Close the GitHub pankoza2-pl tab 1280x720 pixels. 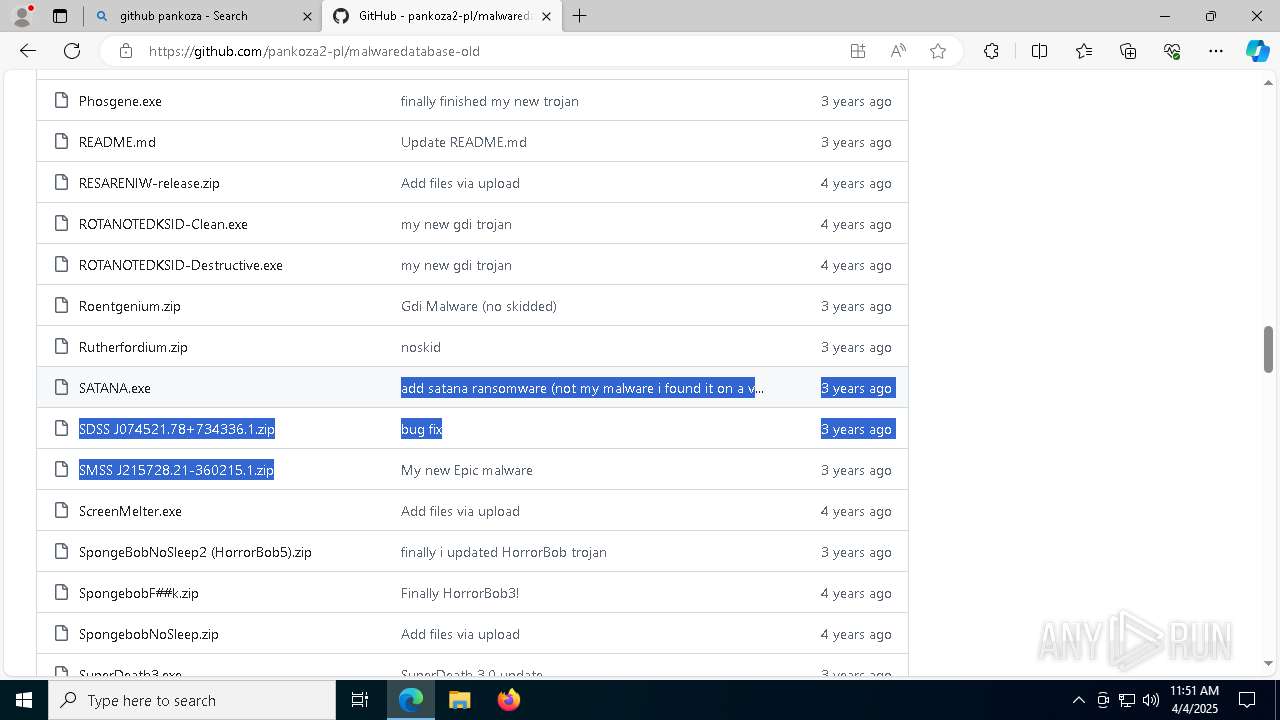[x=546, y=16]
